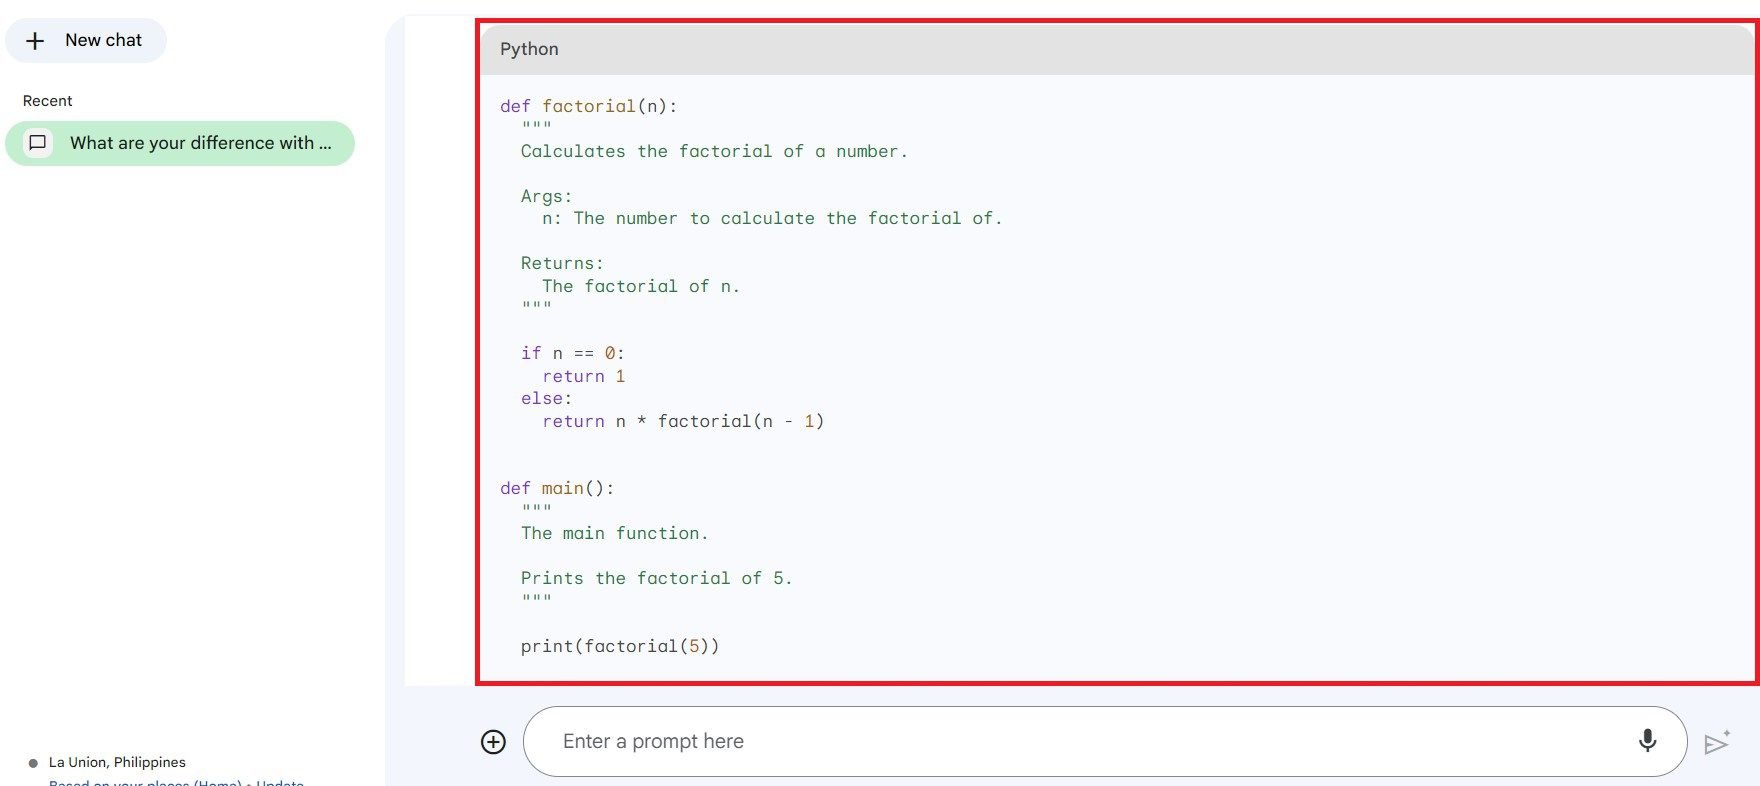Viewport: 1760px width, 786px height.
Task: Open the recent chat 'What are your difference with...'
Action: (180, 143)
